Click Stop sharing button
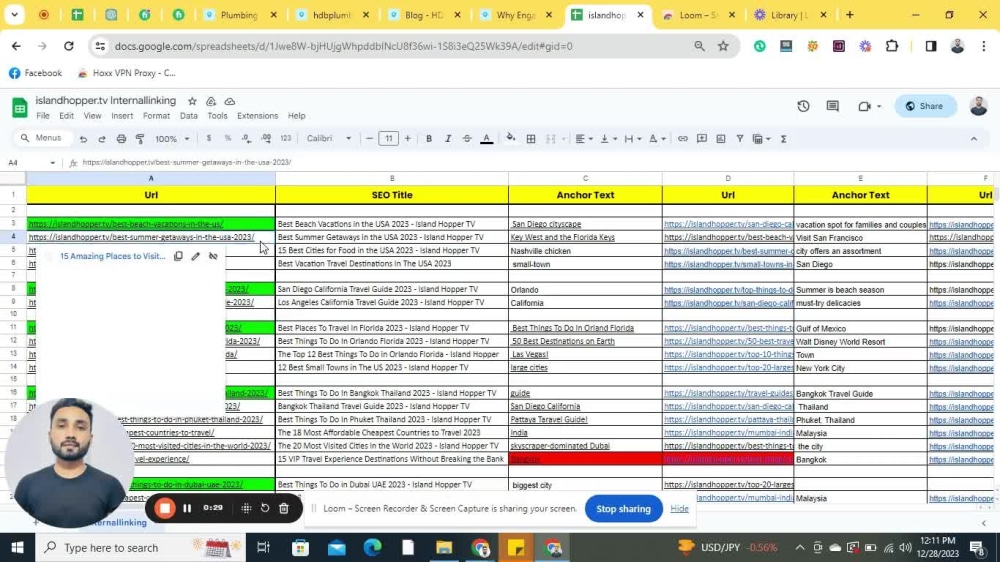 click(623, 508)
